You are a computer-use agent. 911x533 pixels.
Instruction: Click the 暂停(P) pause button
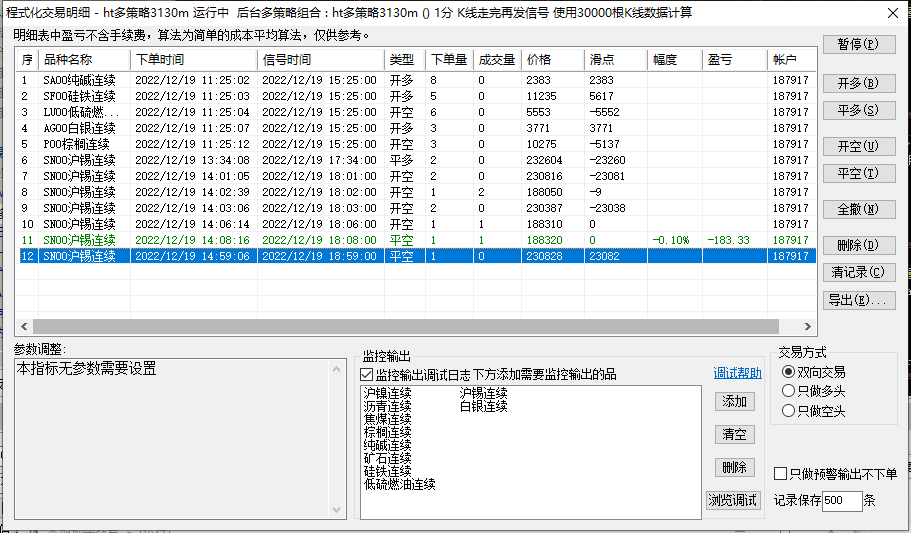[859, 45]
